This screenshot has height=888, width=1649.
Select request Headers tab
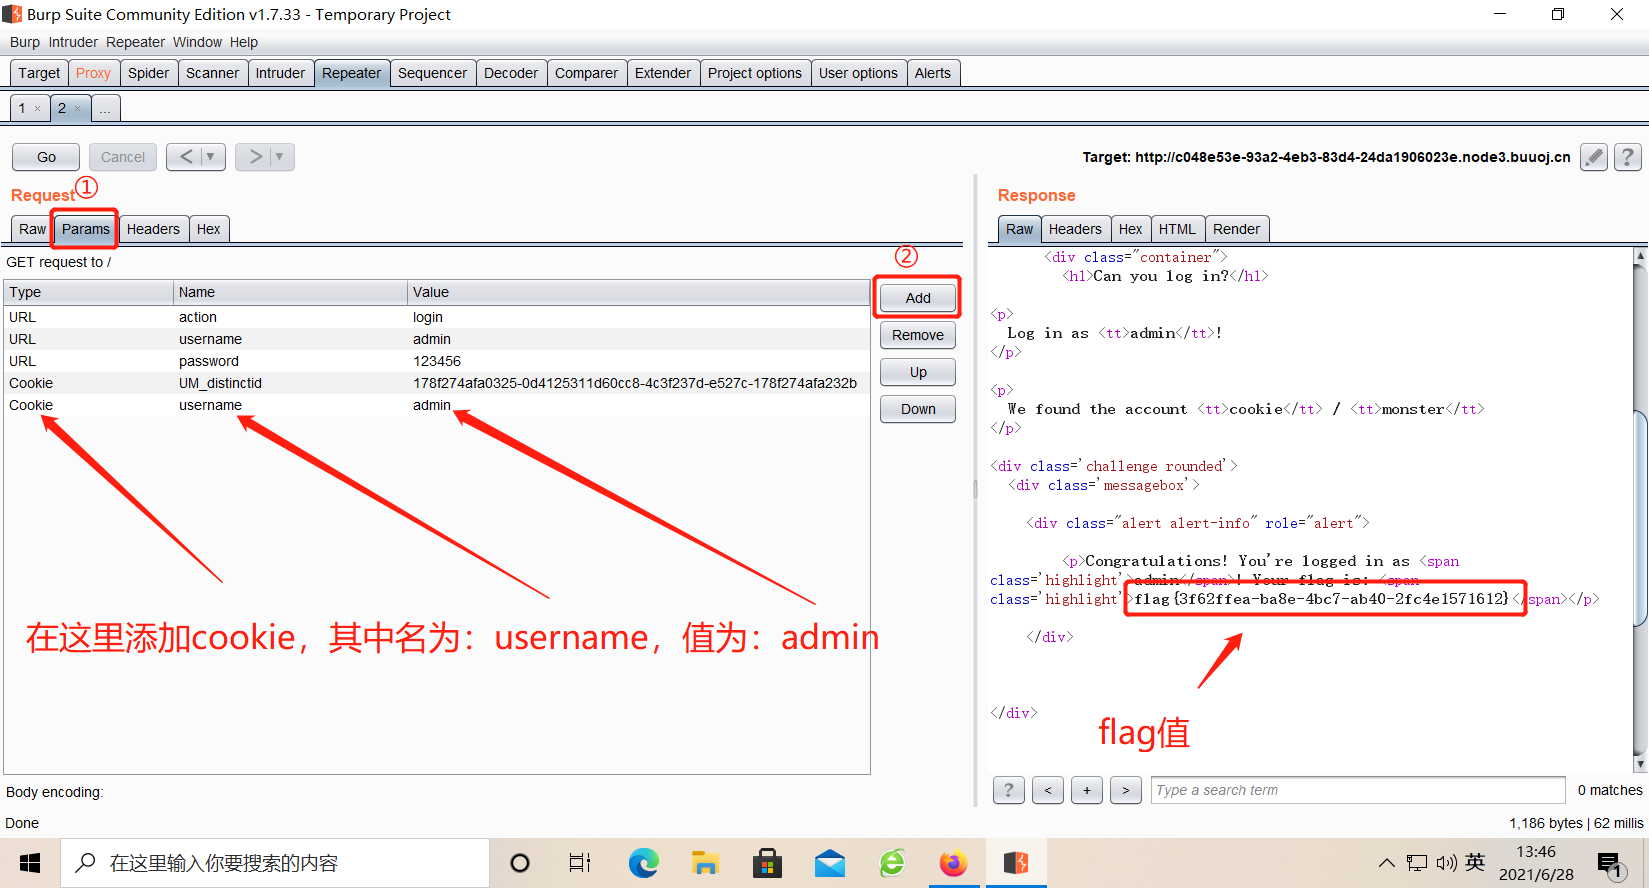153,229
